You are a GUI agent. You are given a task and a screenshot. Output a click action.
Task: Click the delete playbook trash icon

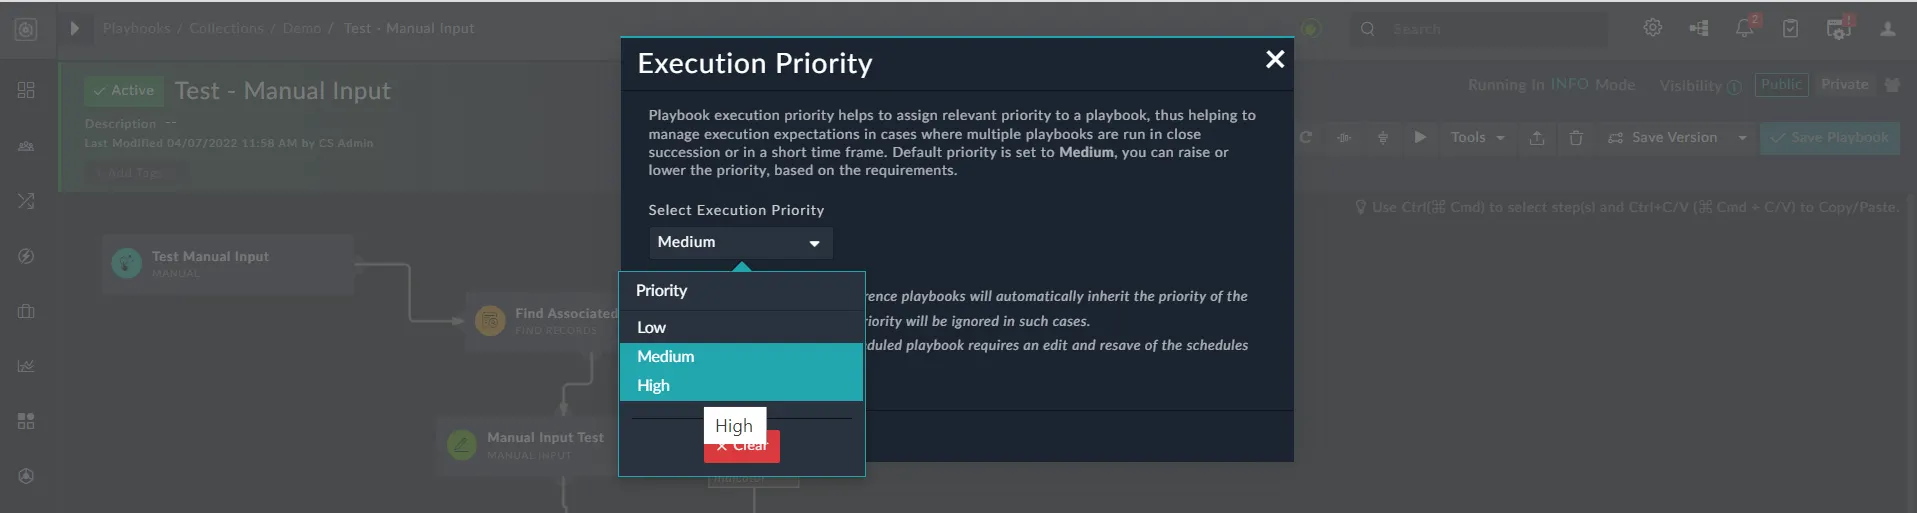click(x=1576, y=138)
